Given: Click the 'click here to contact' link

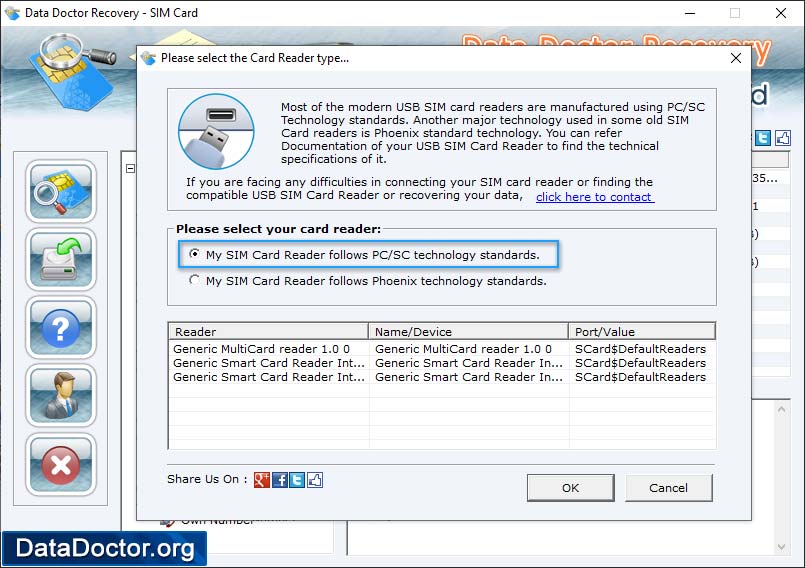Looking at the screenshot, I should click(595, 197).
